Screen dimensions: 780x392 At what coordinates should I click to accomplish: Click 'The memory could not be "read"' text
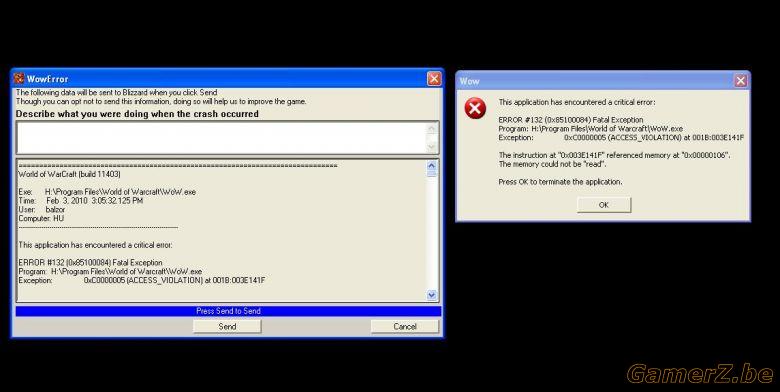[x=552, y=164]
